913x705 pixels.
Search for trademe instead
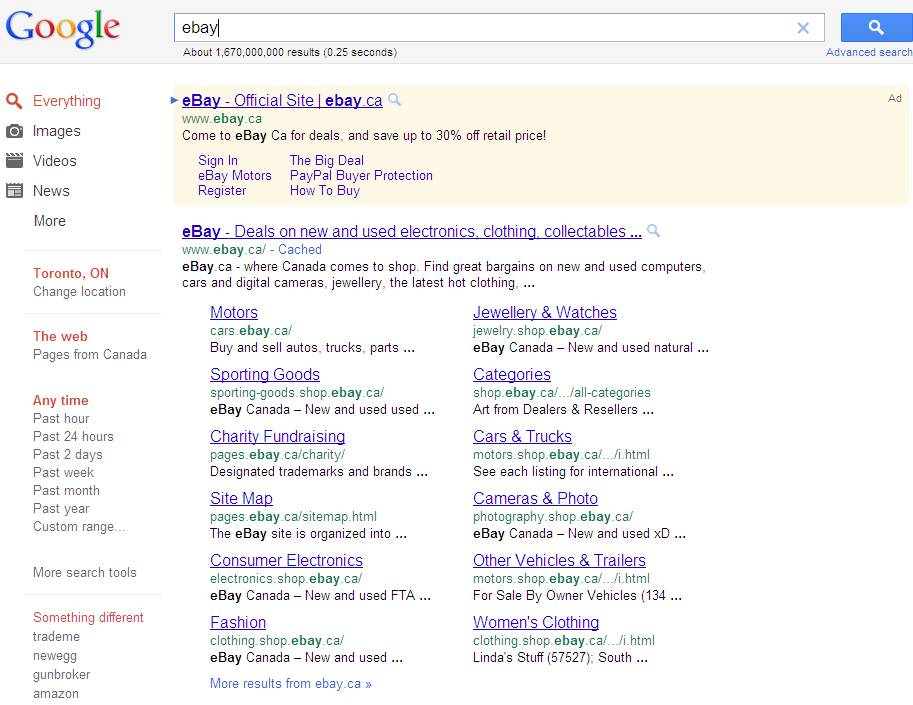[56, 636]
